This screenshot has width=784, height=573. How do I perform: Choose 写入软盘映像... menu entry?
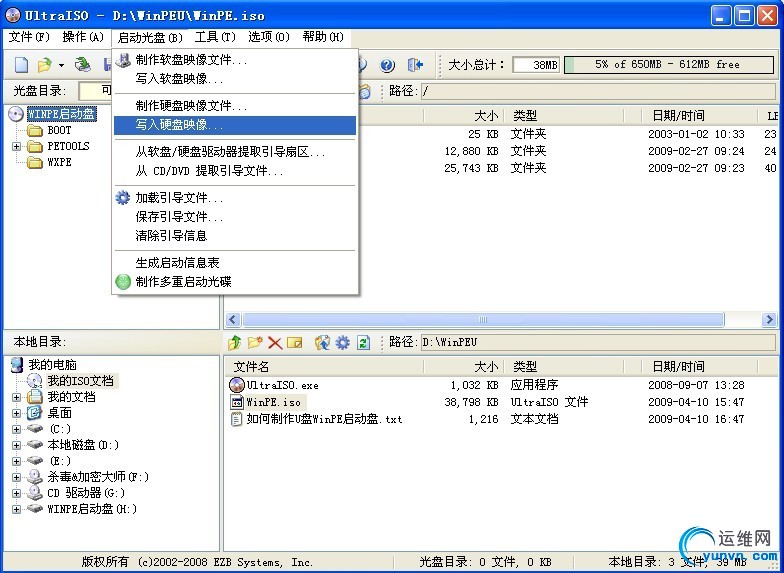(x=235, y=79)
